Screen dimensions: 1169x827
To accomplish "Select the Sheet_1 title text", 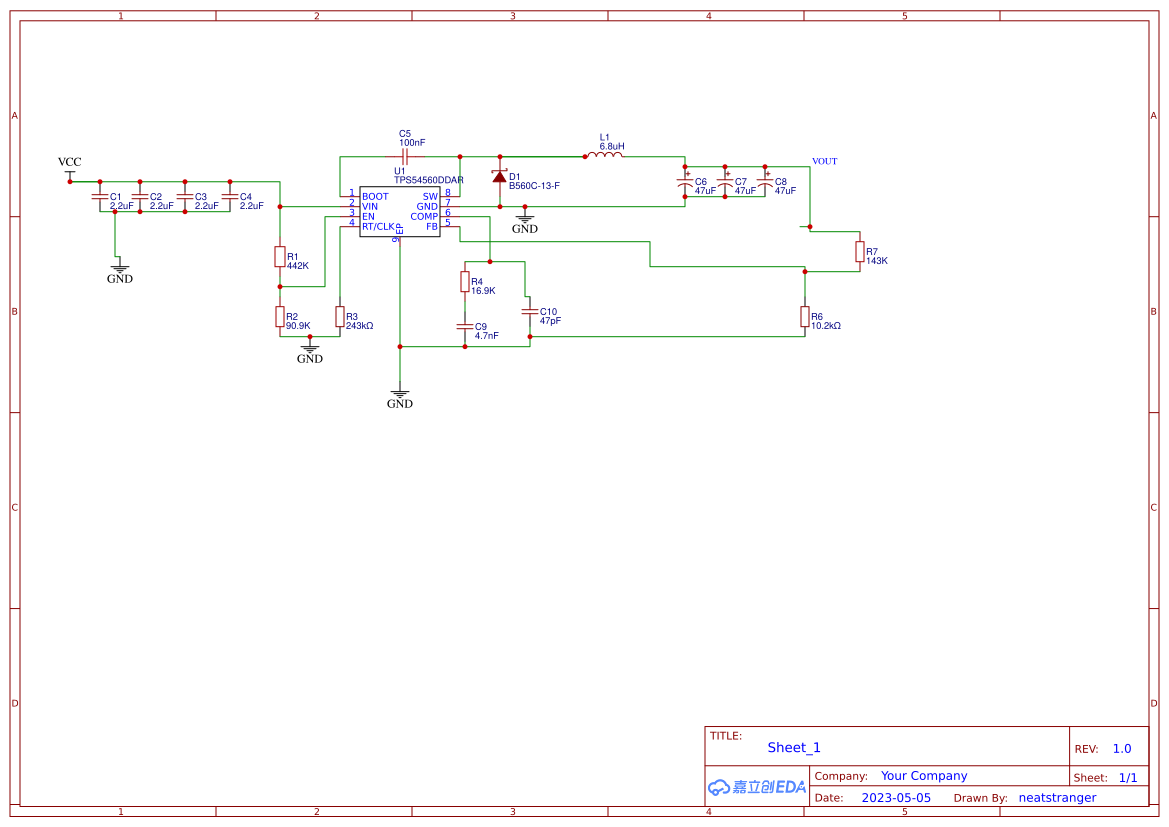I will pos(794,747).
